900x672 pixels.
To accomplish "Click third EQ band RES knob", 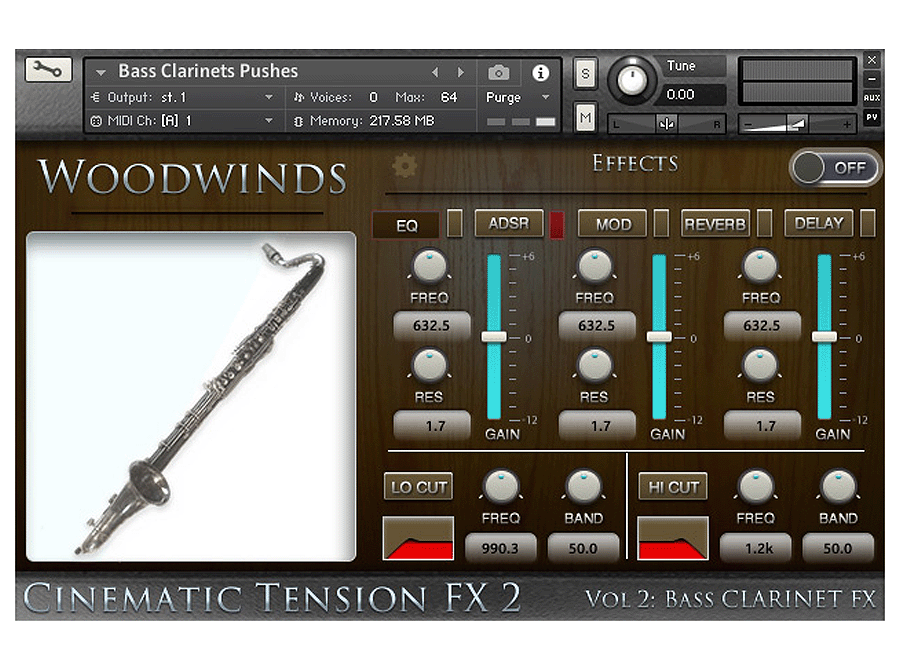I will click(x=759, y=366).
